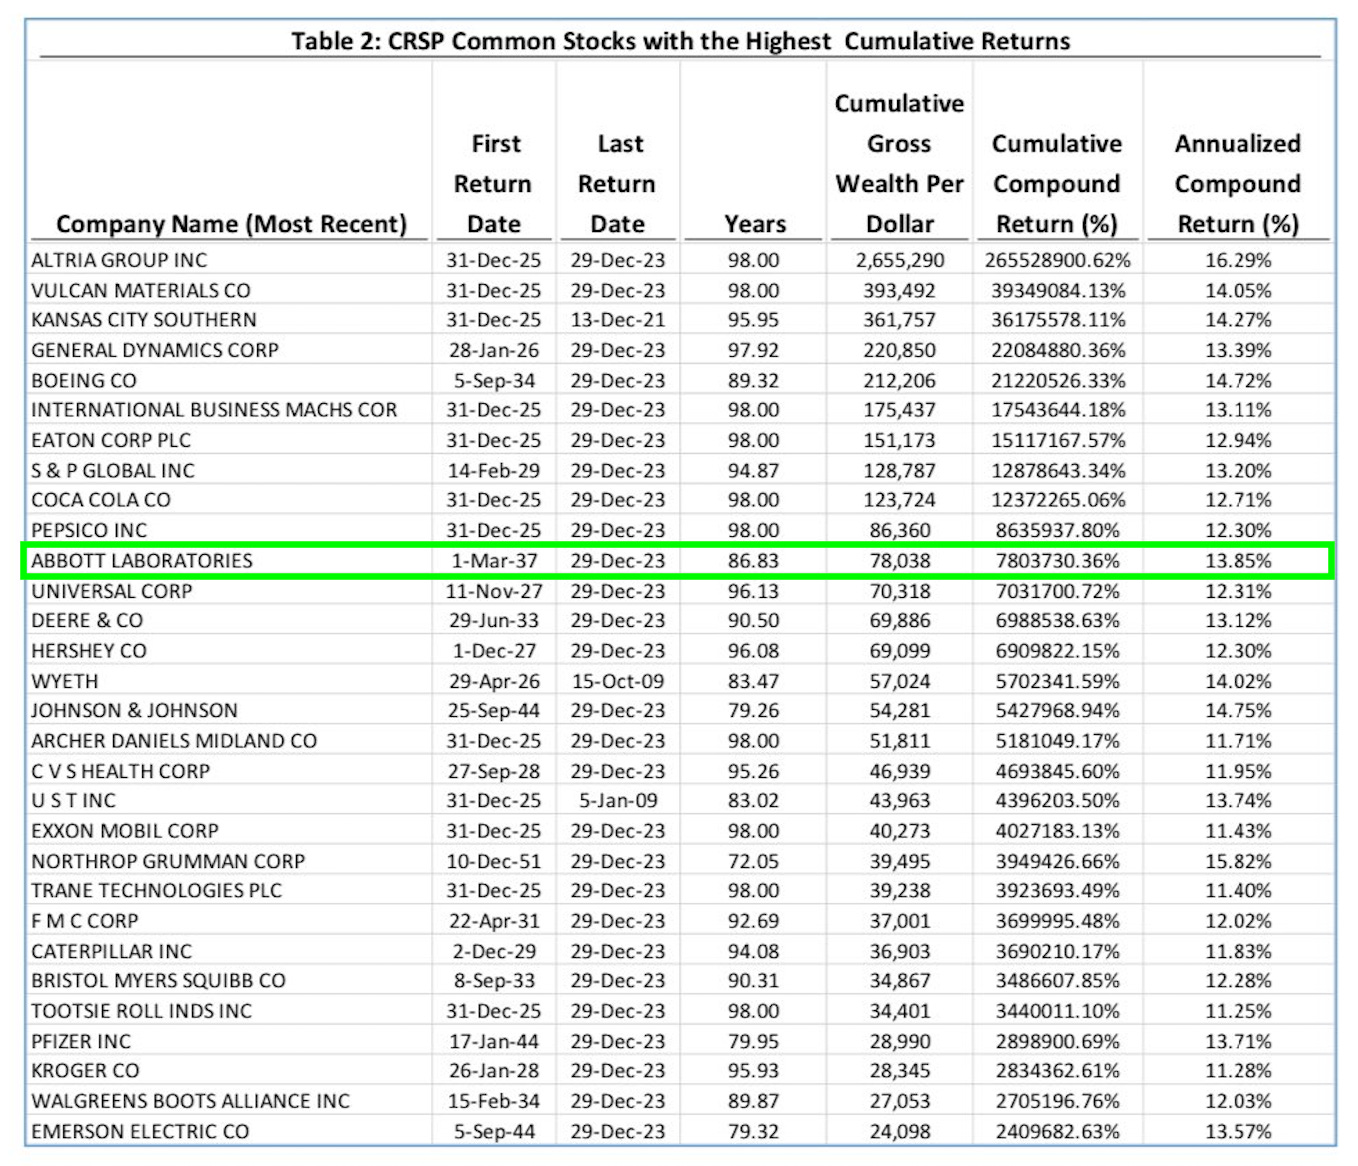
Task: Click the 1-Mar-37 first return date
Action: click(x=494, y=561)
